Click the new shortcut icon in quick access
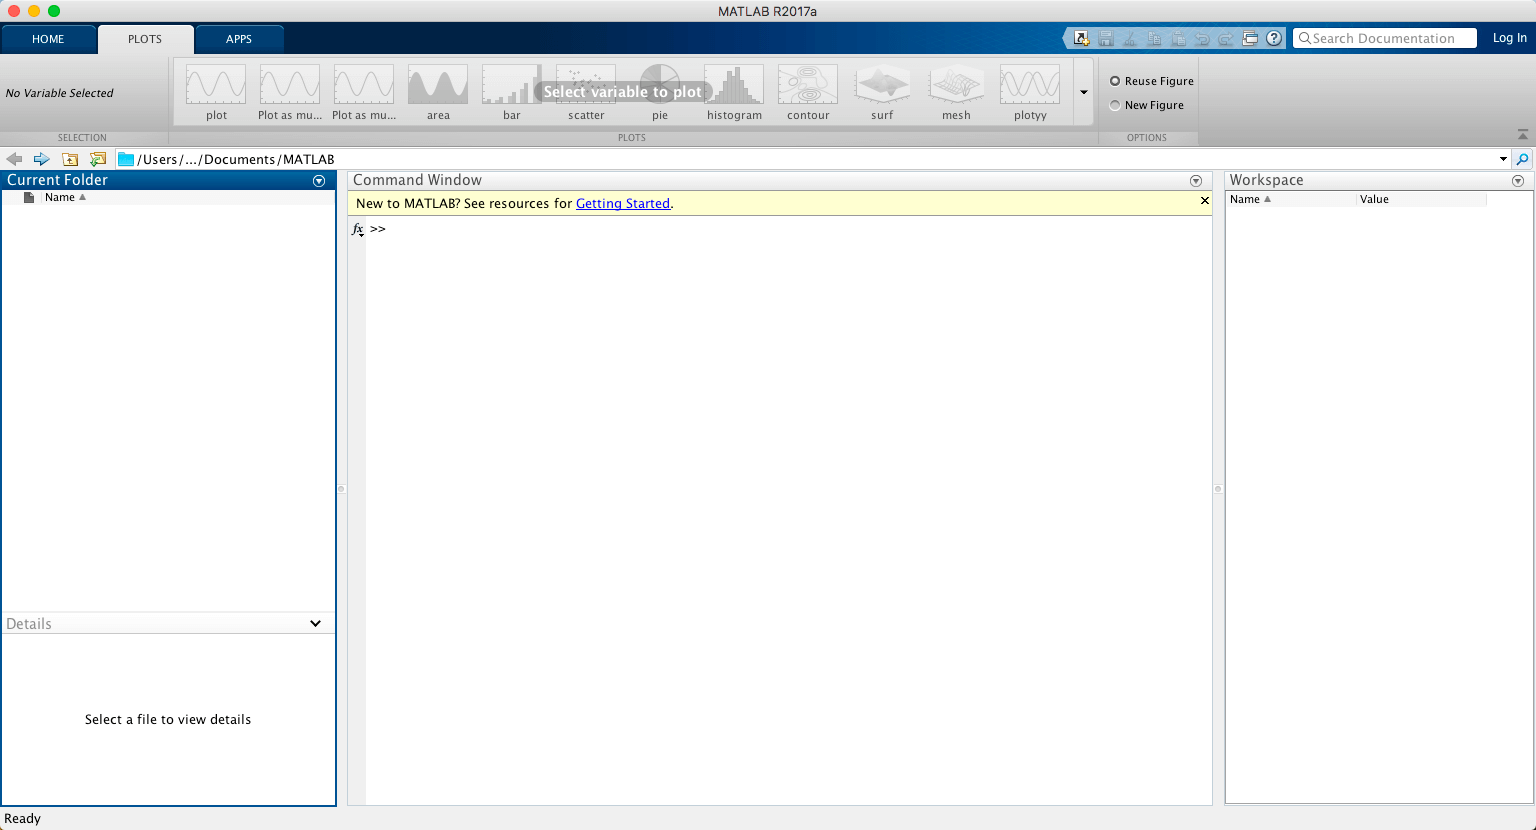 1081,38
